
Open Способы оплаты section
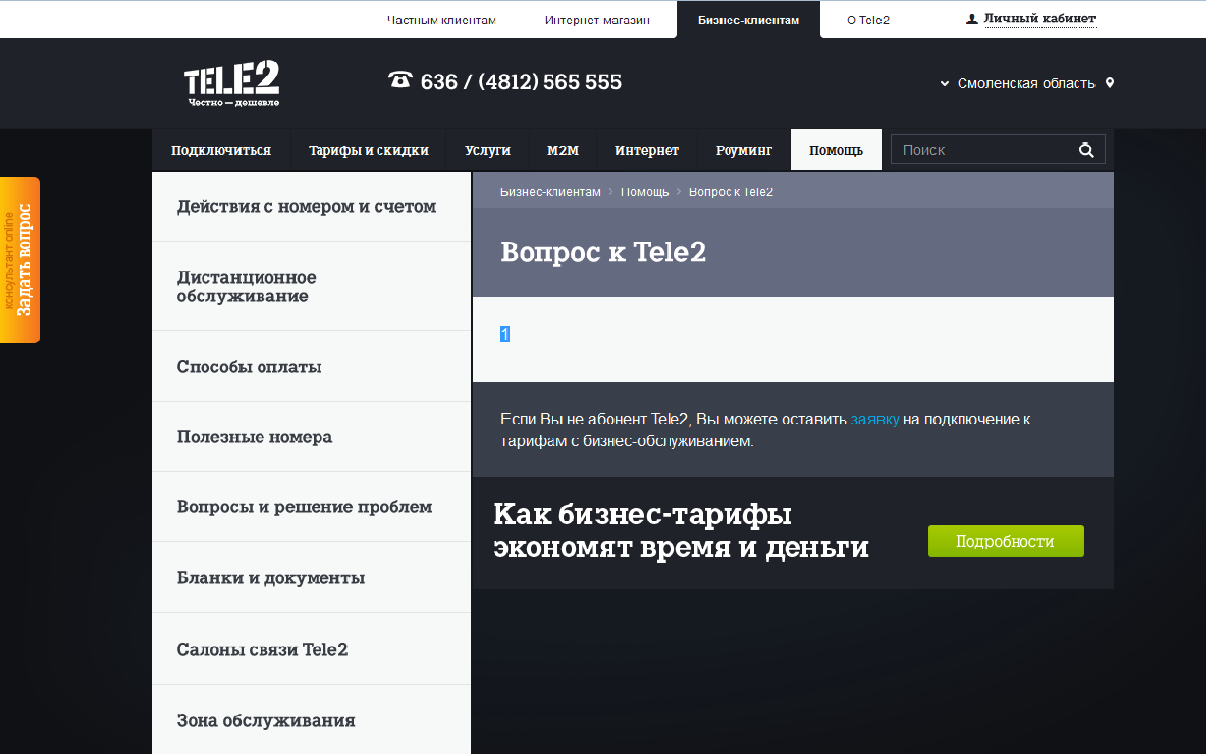click(311, 366)
